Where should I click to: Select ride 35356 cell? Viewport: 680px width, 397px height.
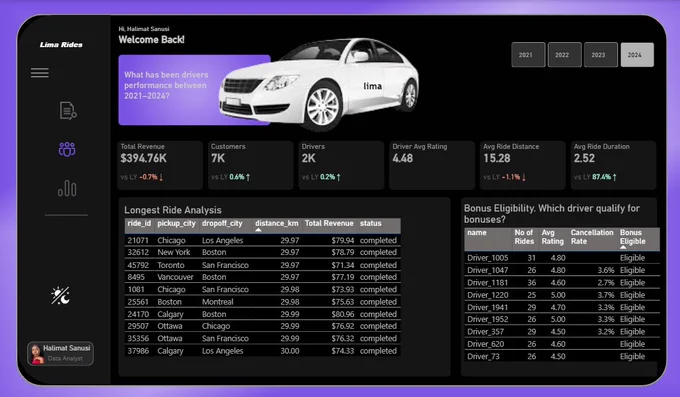(138, 338)
